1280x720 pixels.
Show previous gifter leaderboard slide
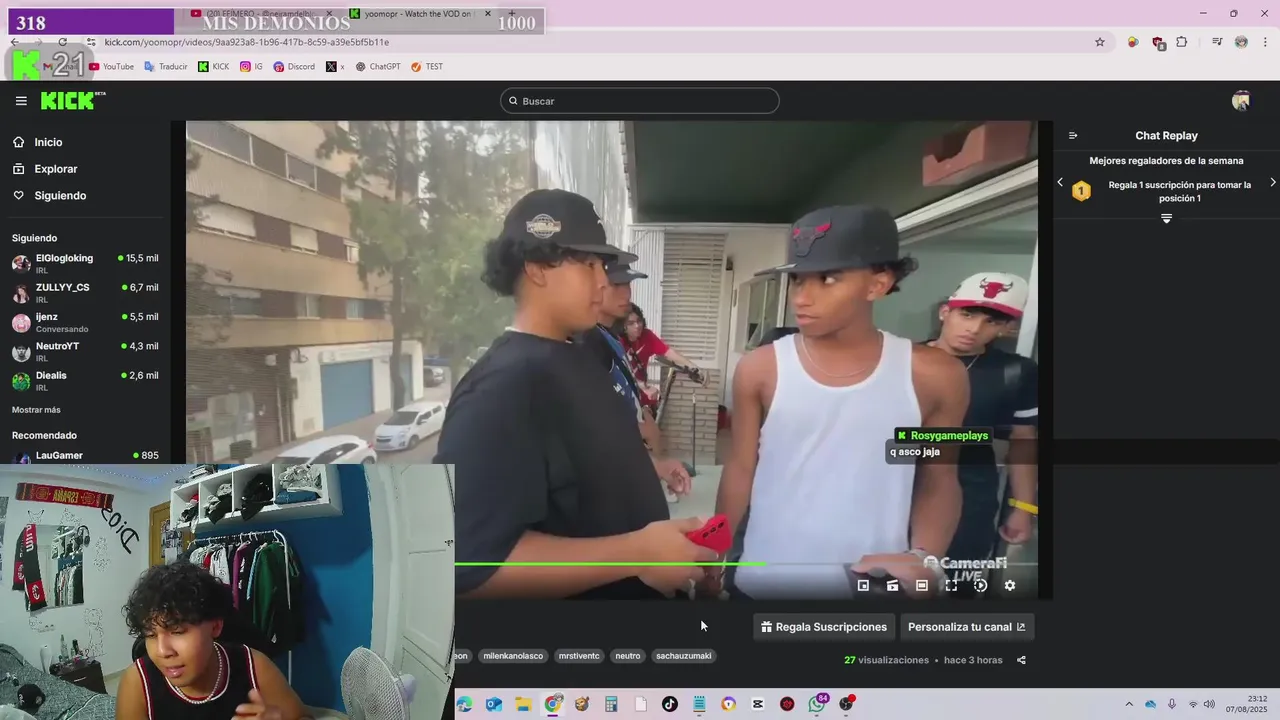[1060, 182]
